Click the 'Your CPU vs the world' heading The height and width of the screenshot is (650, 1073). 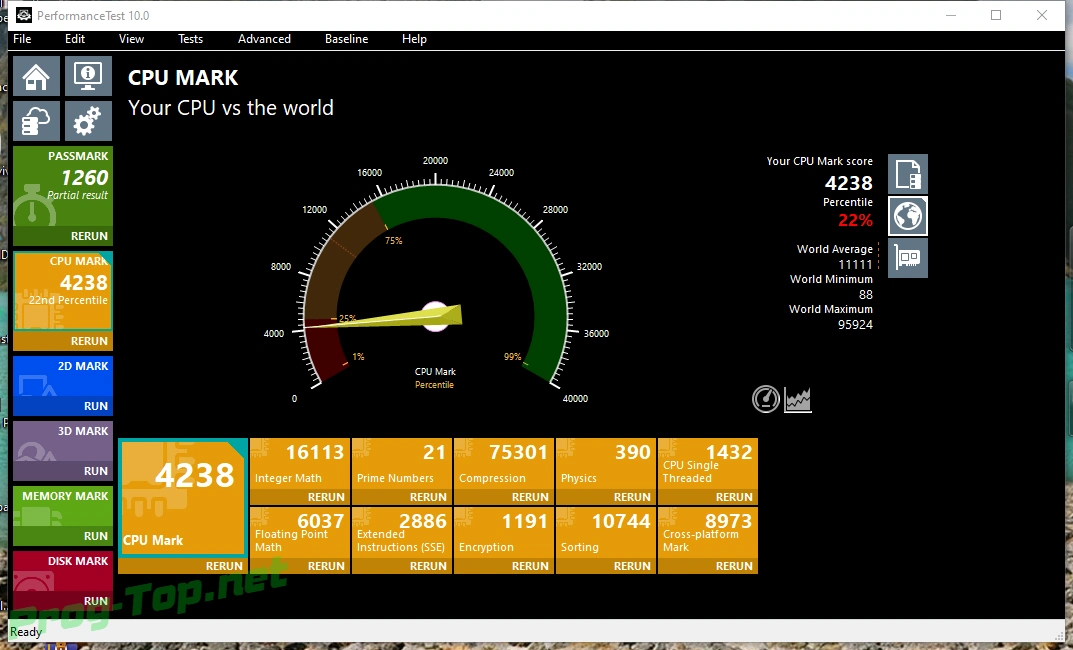(231, 108)
